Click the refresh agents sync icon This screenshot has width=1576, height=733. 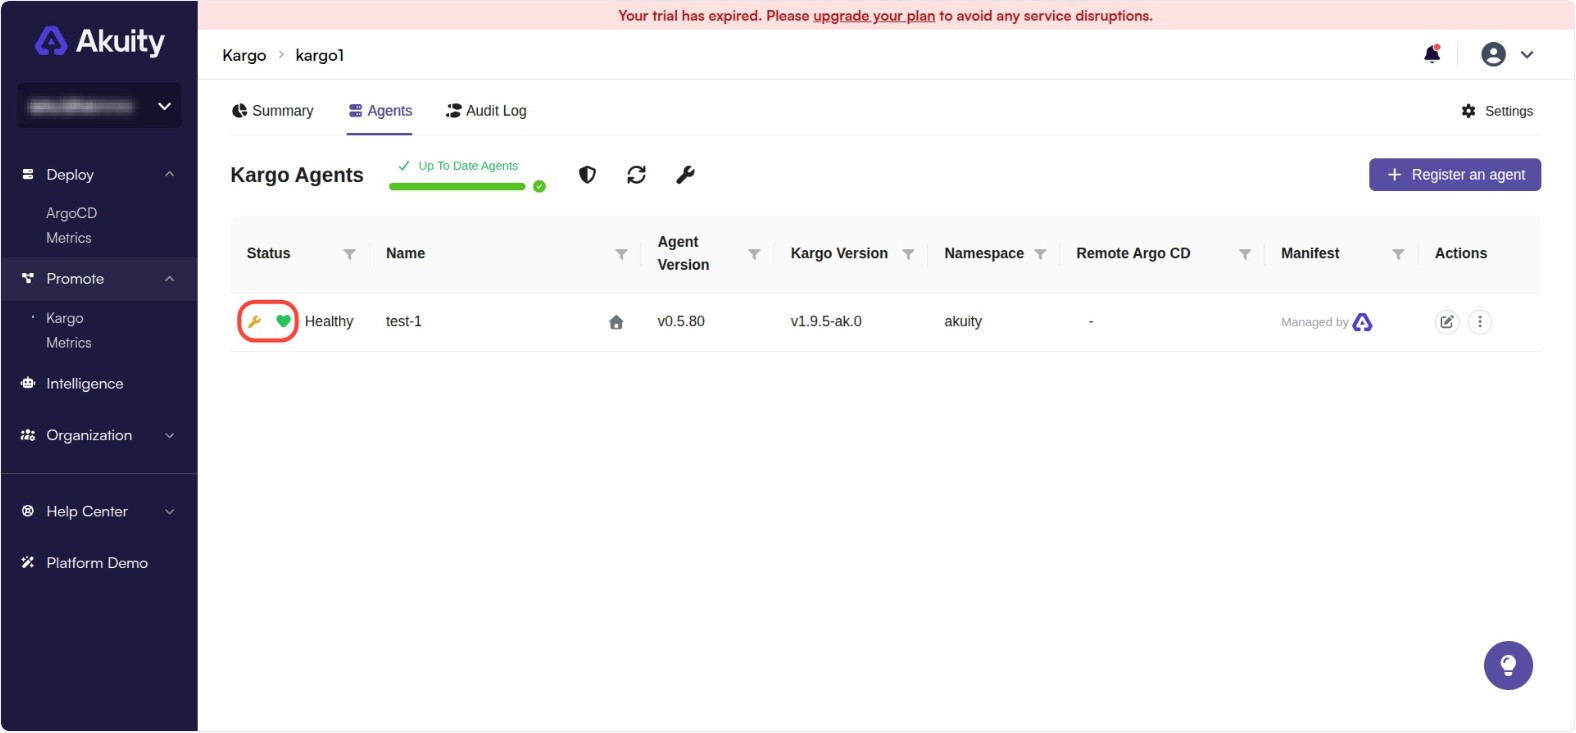pos(636,175)
